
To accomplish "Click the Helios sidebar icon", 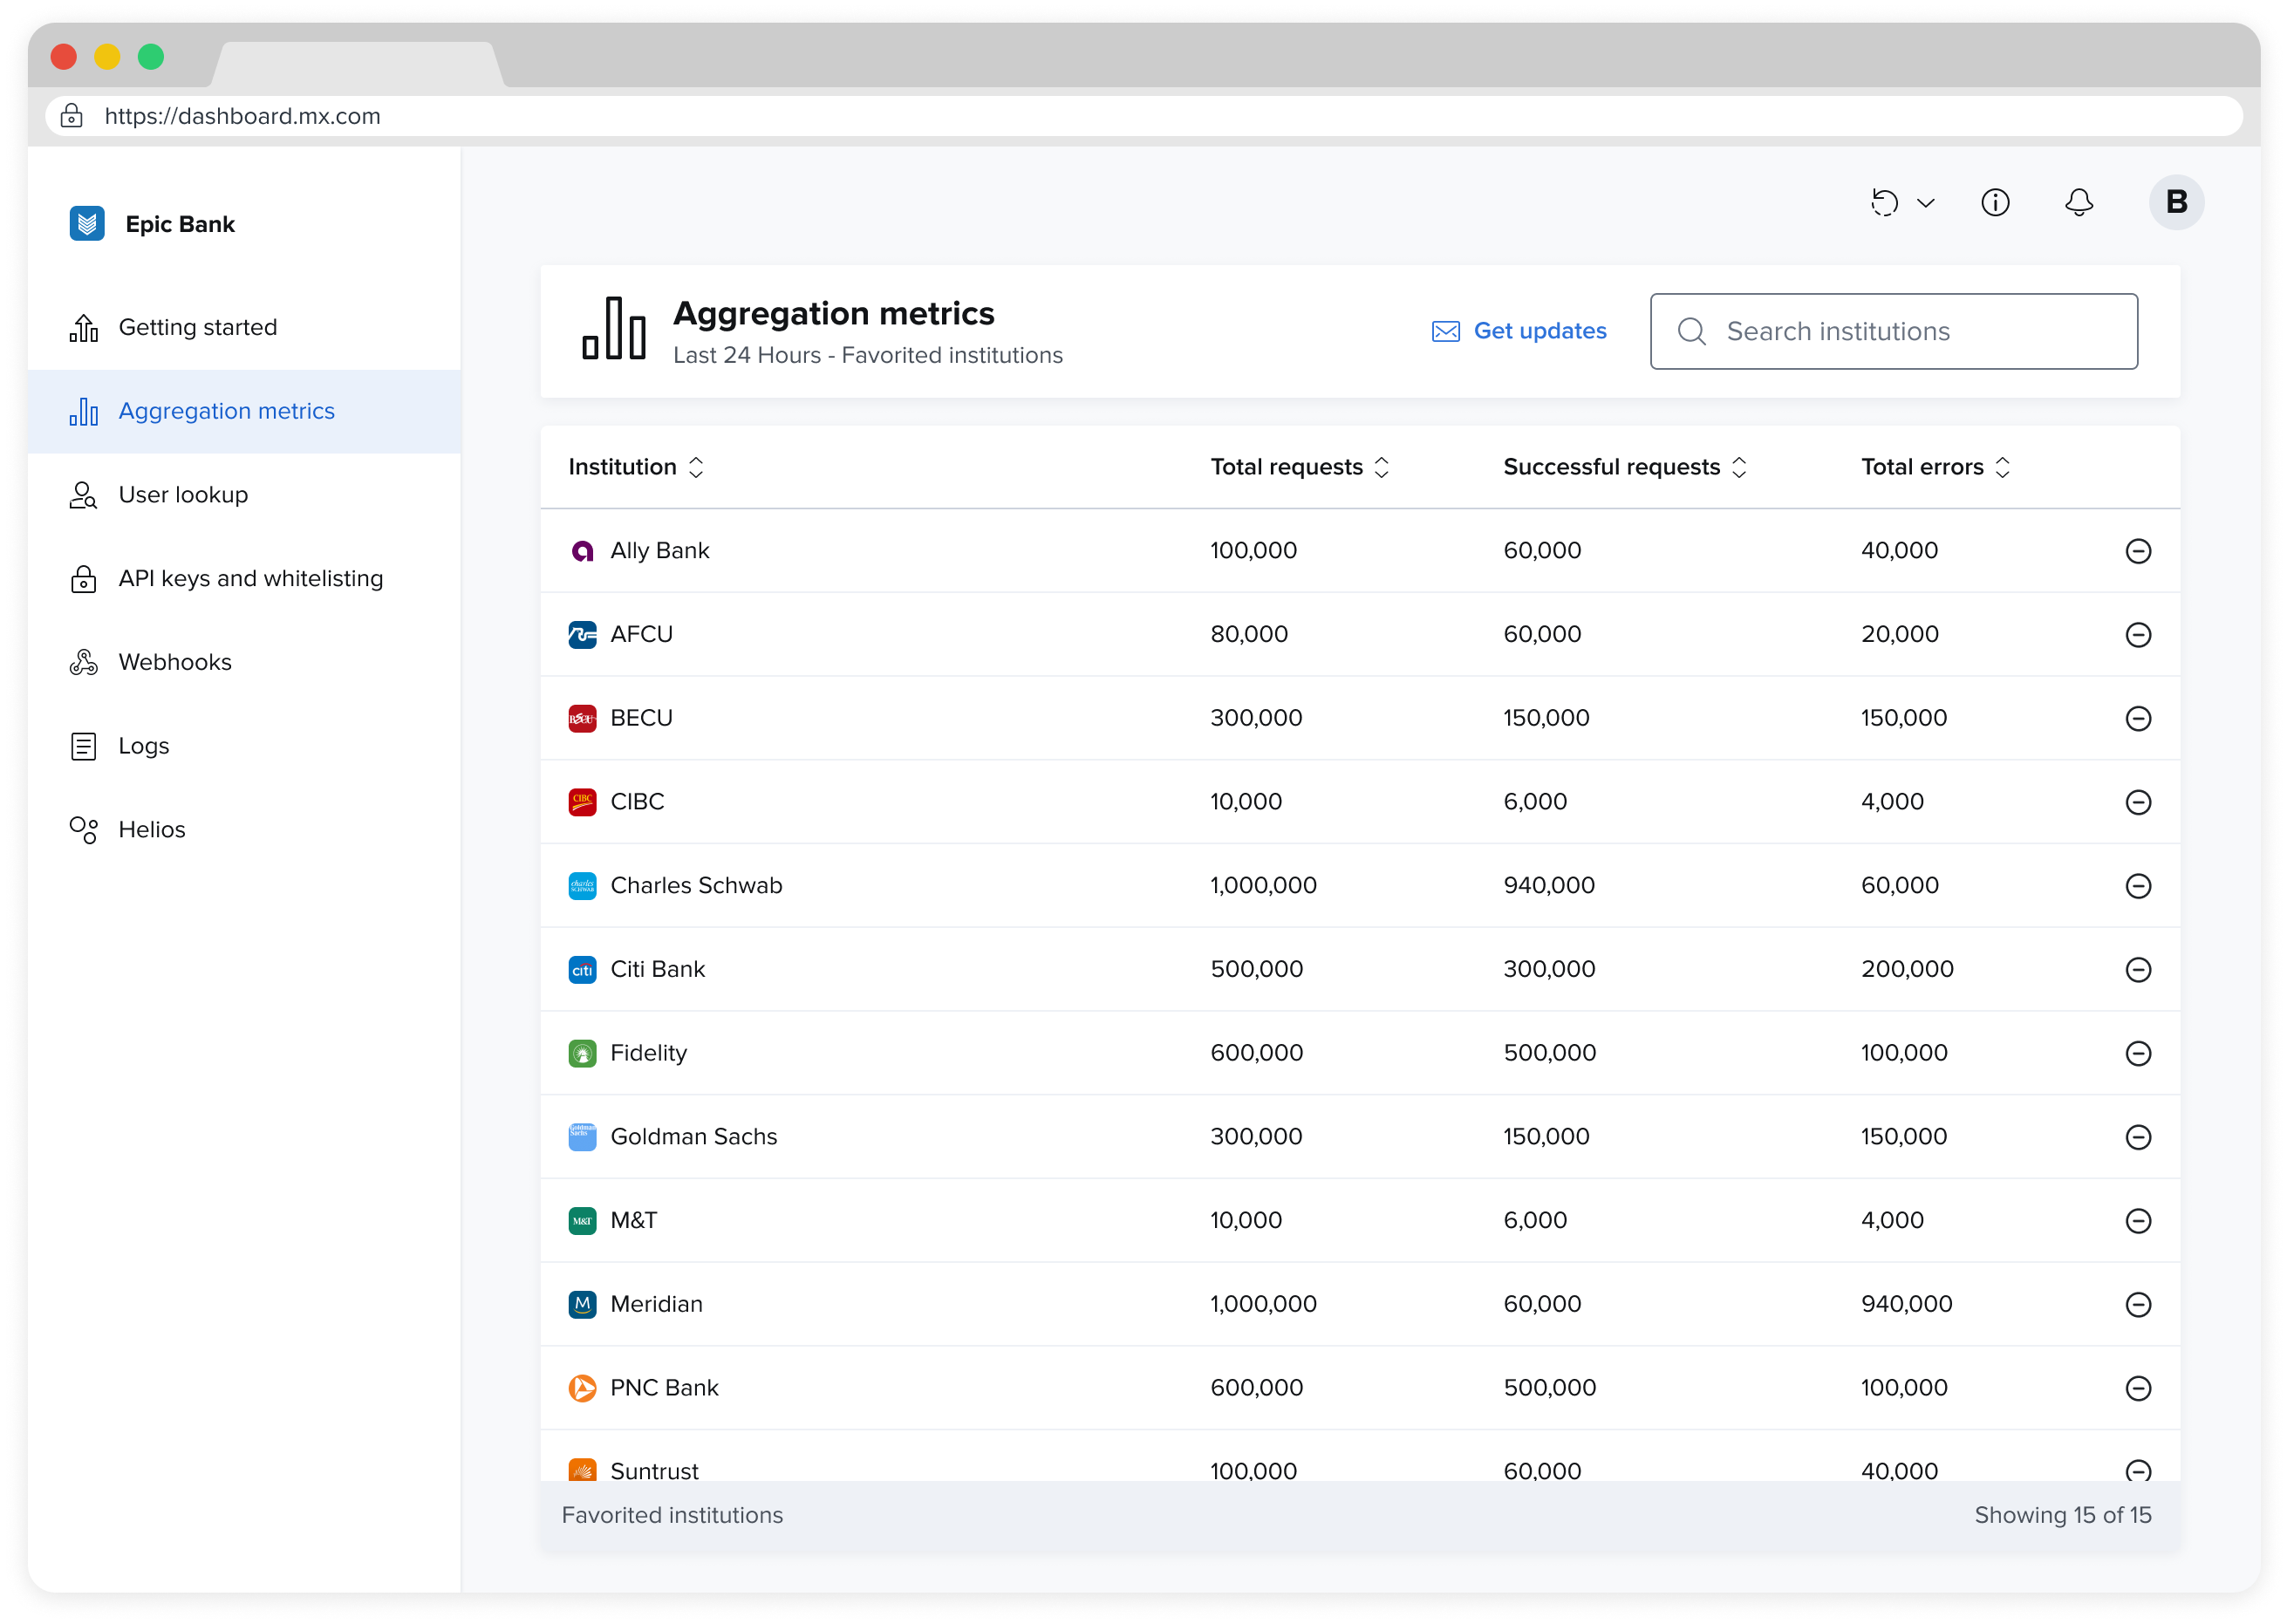I will (x=84, y=829).
